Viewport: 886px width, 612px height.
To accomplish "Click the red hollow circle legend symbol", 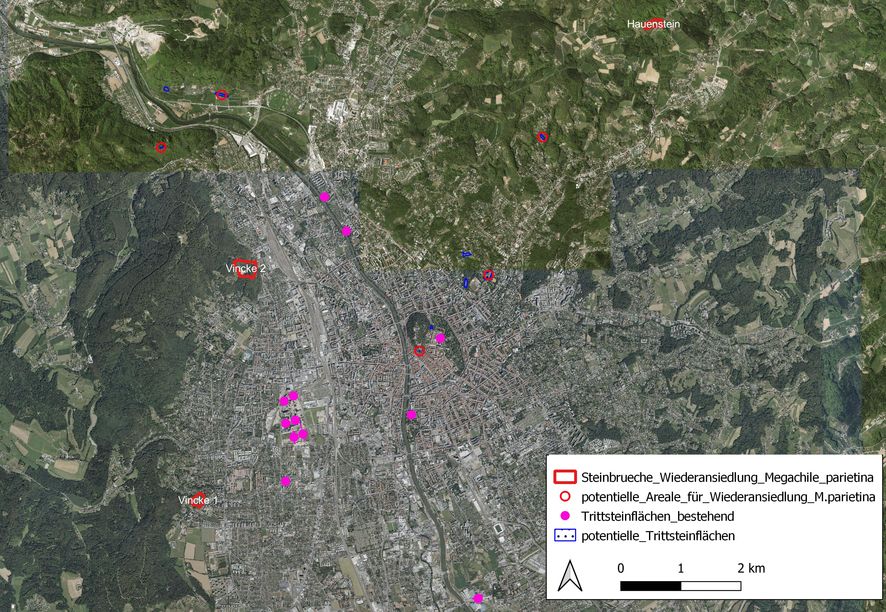I will (x=564, y=497).
